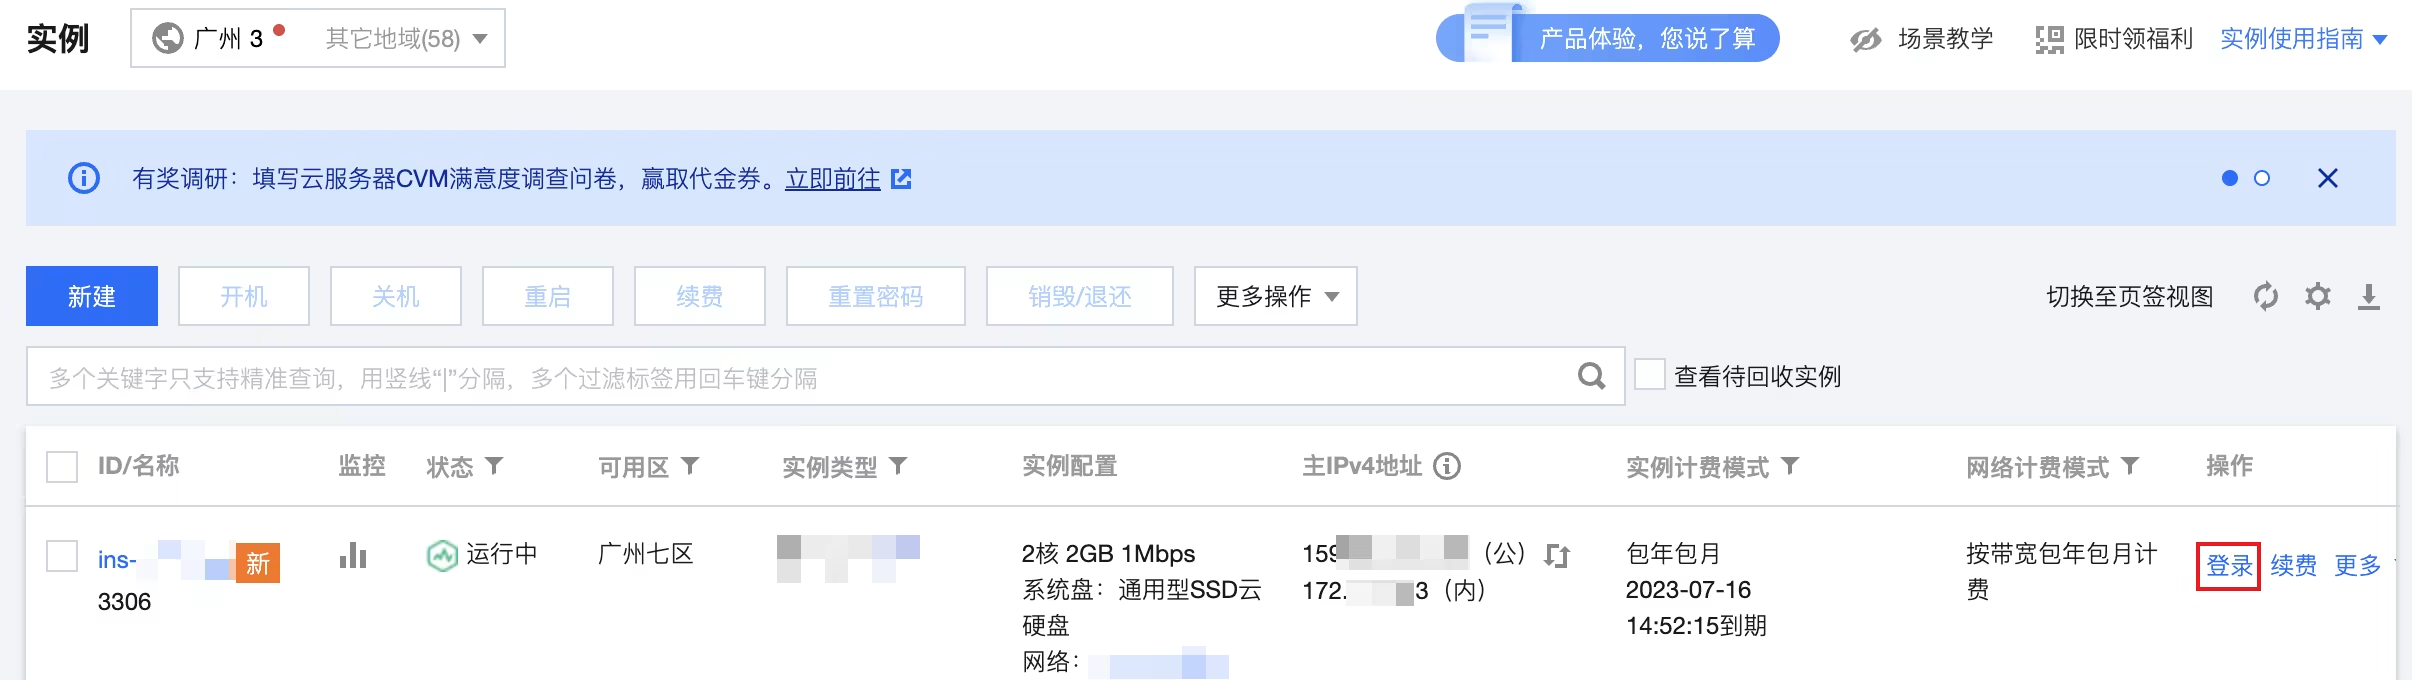Click the convert IP icon beside public address
The width and height of the screenshot is (2412, 680).
1557,555
